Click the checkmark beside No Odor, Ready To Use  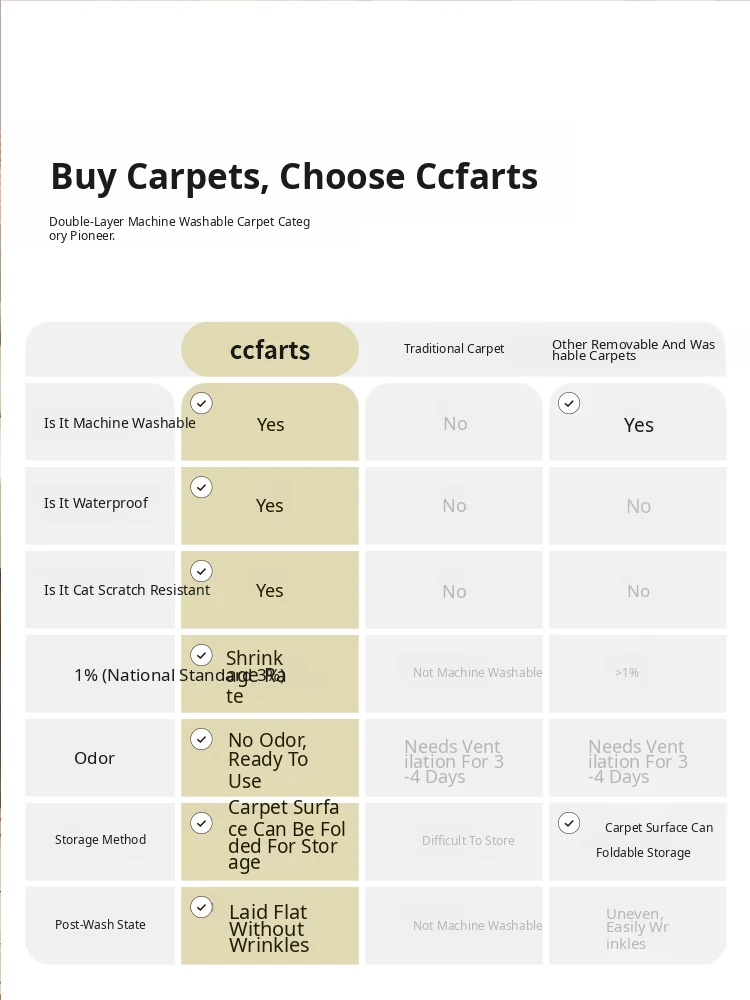(202, 739)
